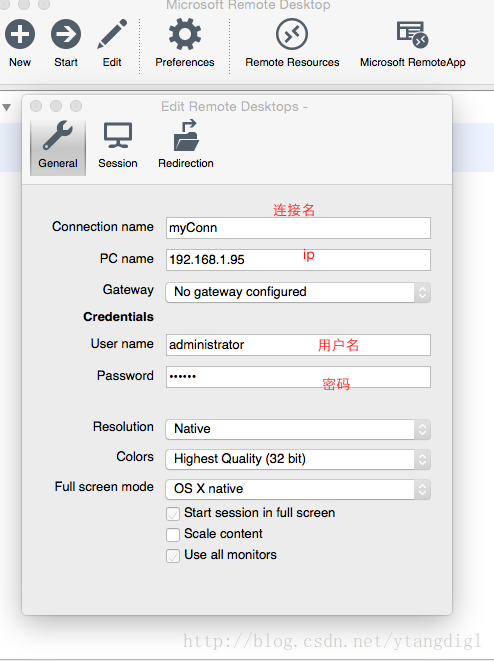Click the PC name field
Screen dimensions: 494x661
pyautogui.click(x=298, y=260)
